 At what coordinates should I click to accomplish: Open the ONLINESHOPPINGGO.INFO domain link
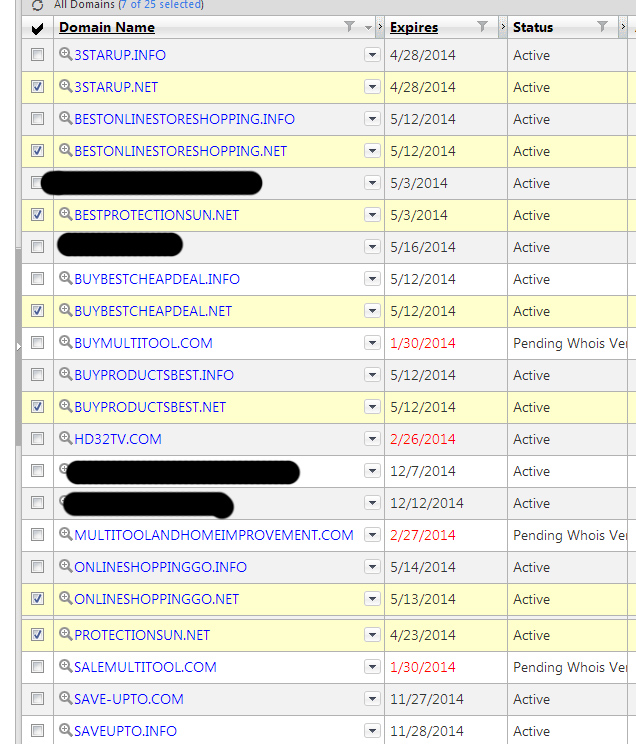(x=160, y=567)
